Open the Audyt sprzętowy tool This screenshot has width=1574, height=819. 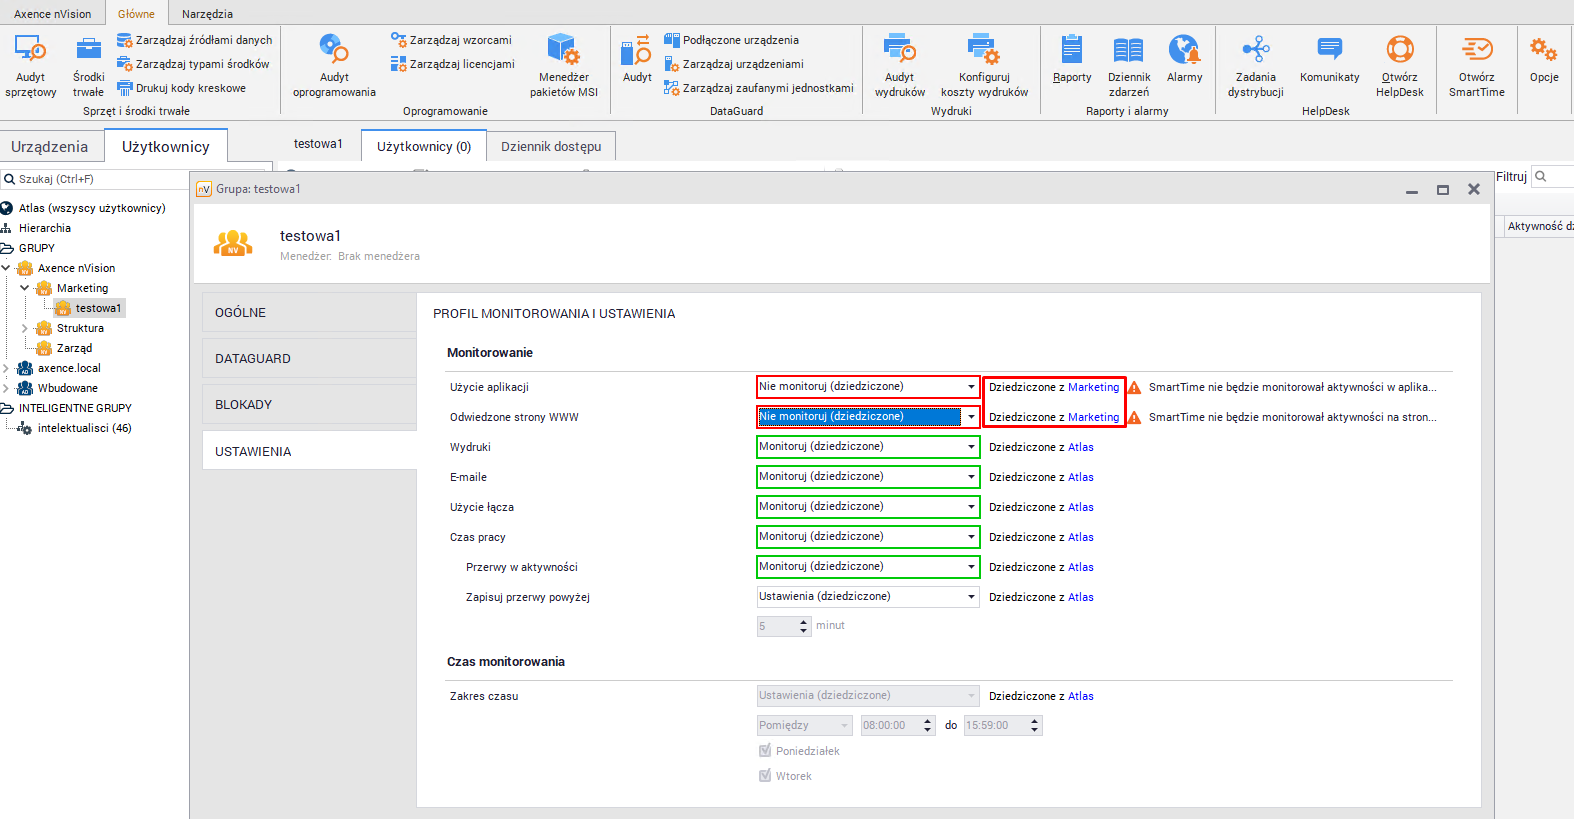point(30,50)
